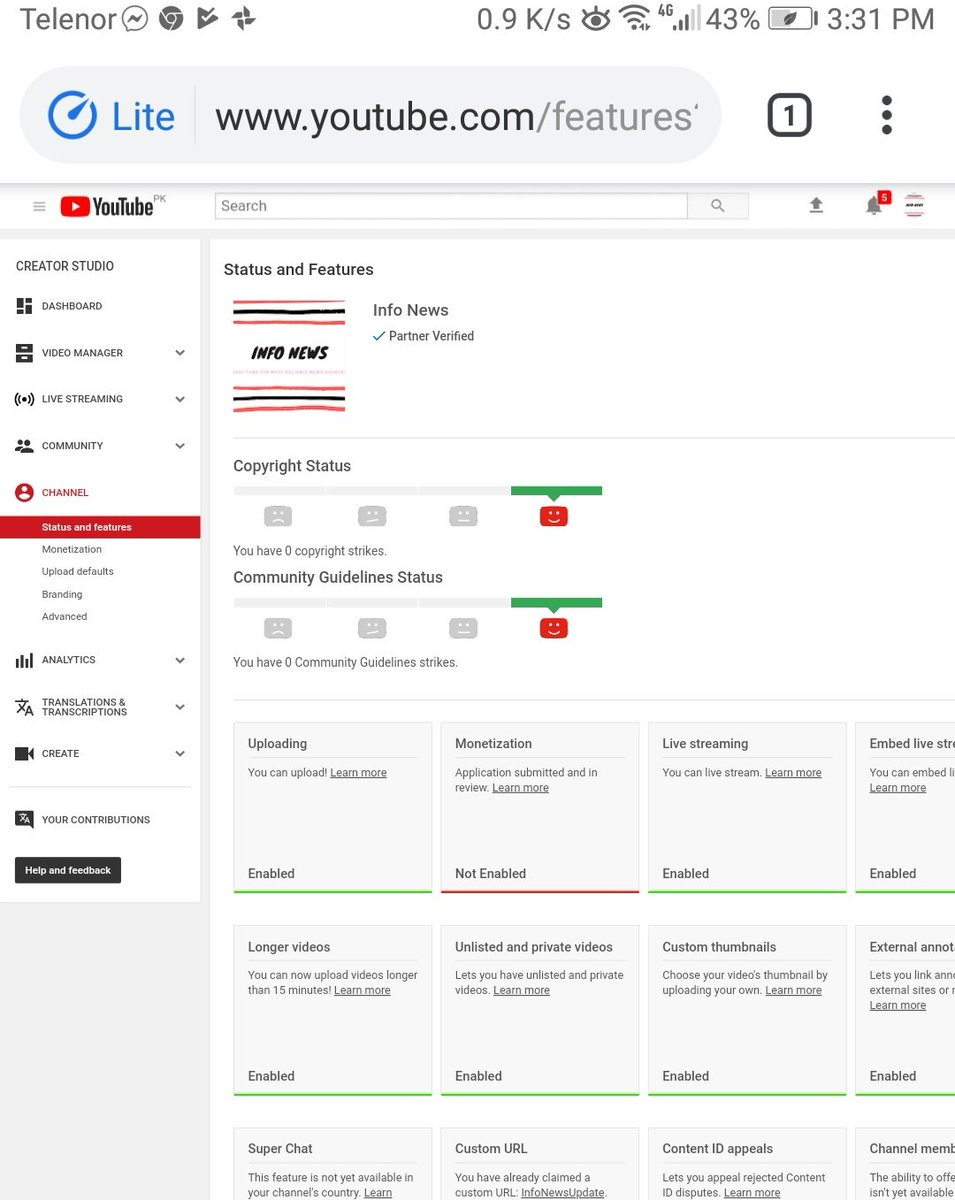955x1200 pixels.
Task: Click Learn more in Content ID appeals card
Action: [x=752, y=1192]
